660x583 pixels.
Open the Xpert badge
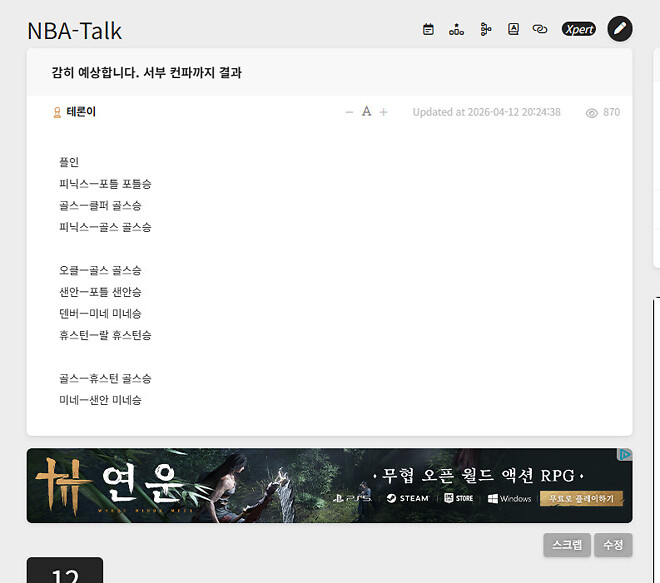[579, 29]
